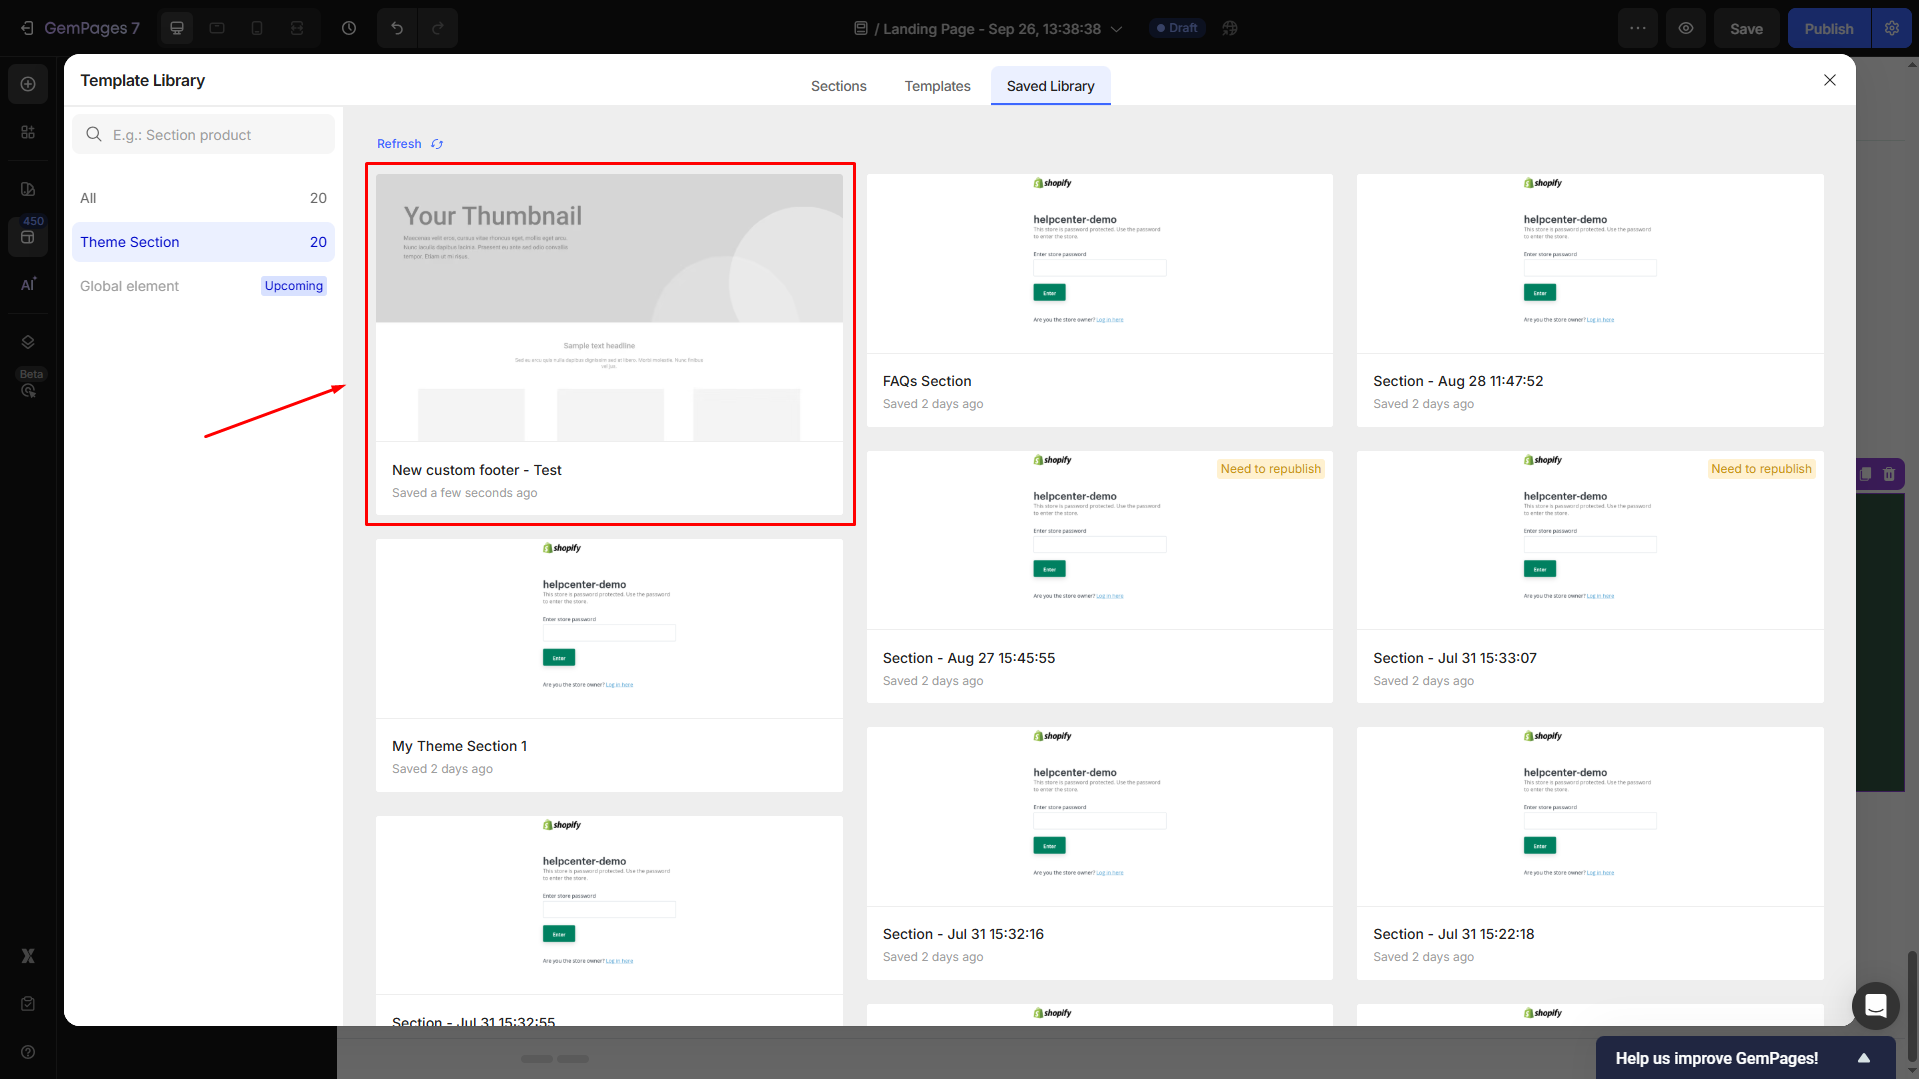
Task: Switch to the Sections tab
Action: [838, 86]
